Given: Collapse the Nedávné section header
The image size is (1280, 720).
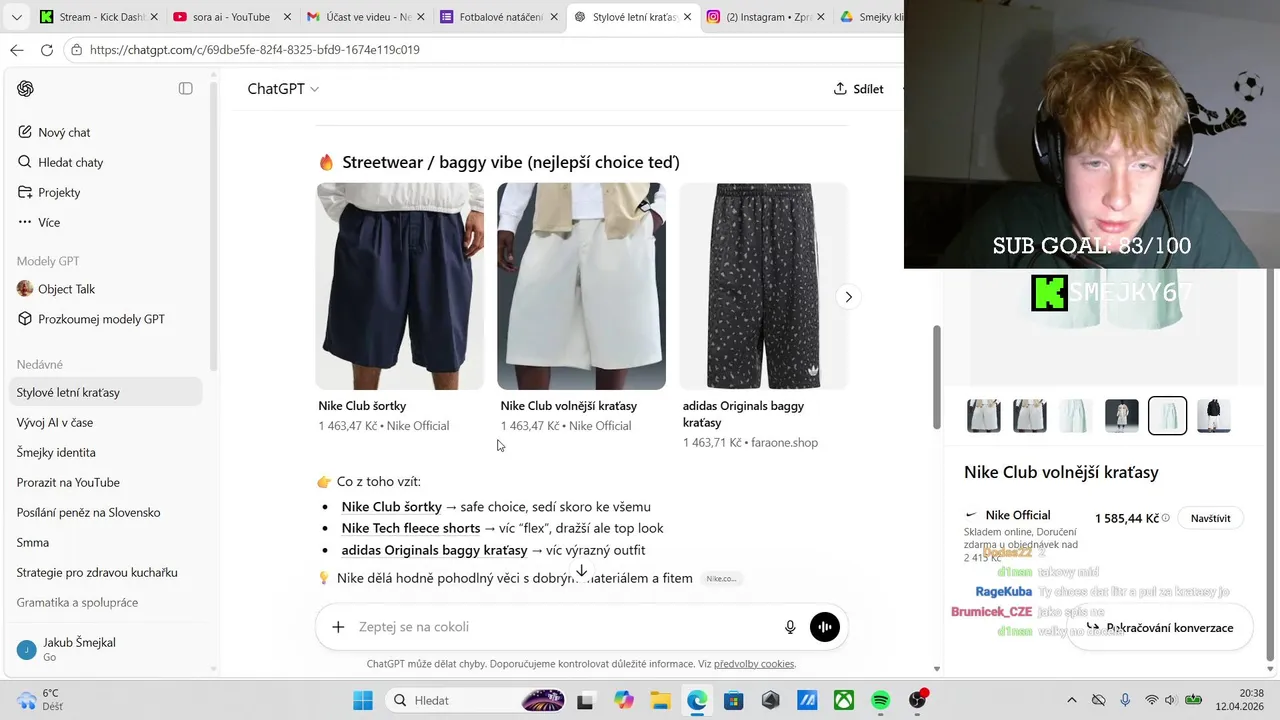Looking at the screenshot, I should coord(40,364).
